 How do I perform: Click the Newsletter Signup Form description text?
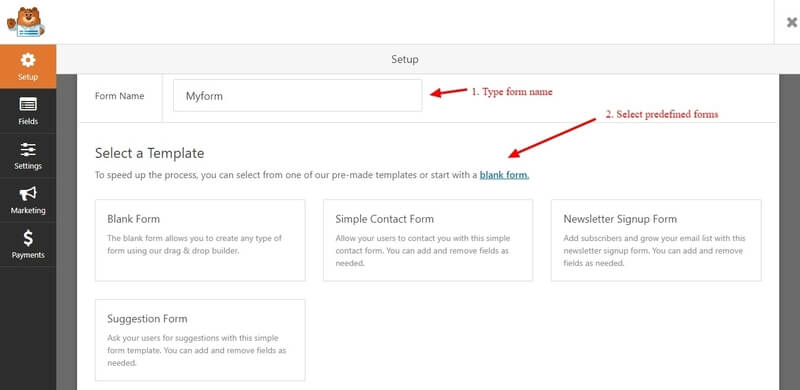655,251
